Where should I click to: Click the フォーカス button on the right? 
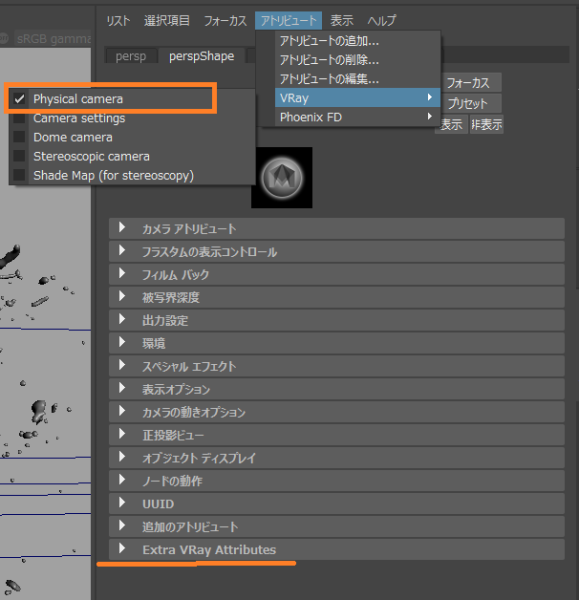pyautogui.click(x=468, y=83)
